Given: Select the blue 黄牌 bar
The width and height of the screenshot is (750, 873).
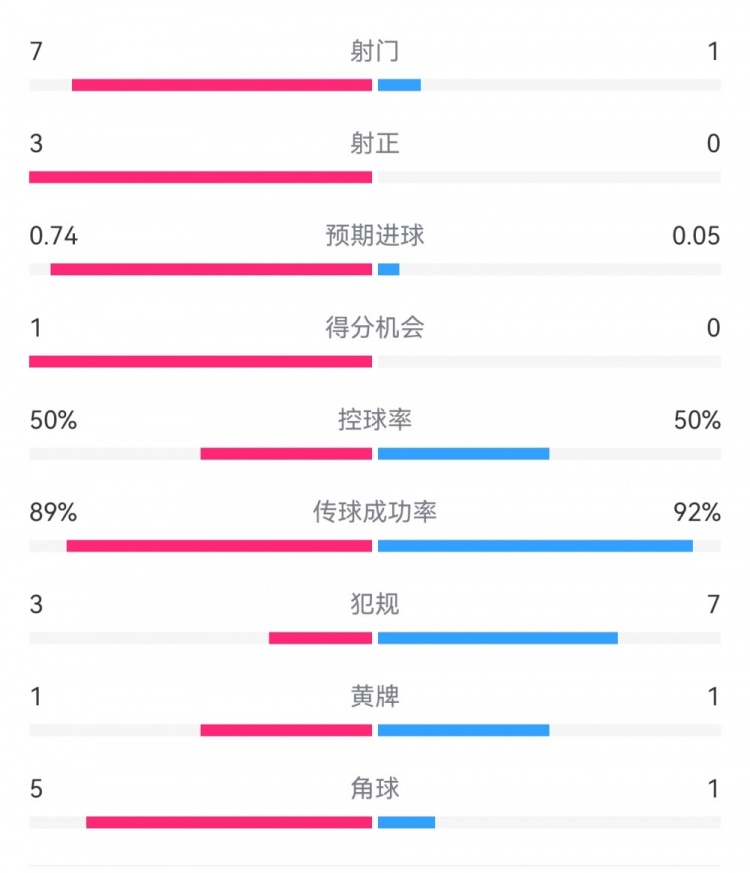Looking at the screenshot, I should tap(463, 730).
